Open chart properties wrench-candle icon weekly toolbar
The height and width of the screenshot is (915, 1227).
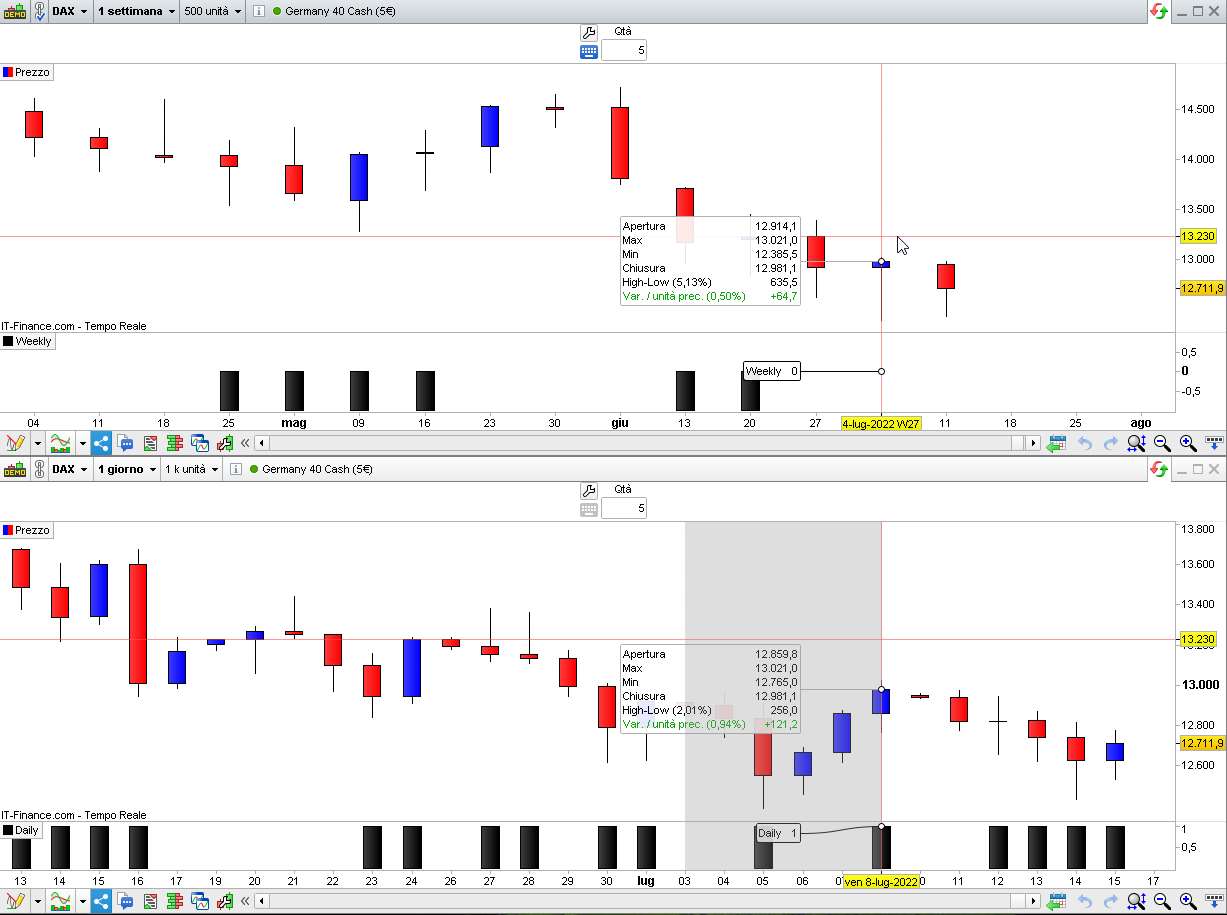[x=224, y=443]
